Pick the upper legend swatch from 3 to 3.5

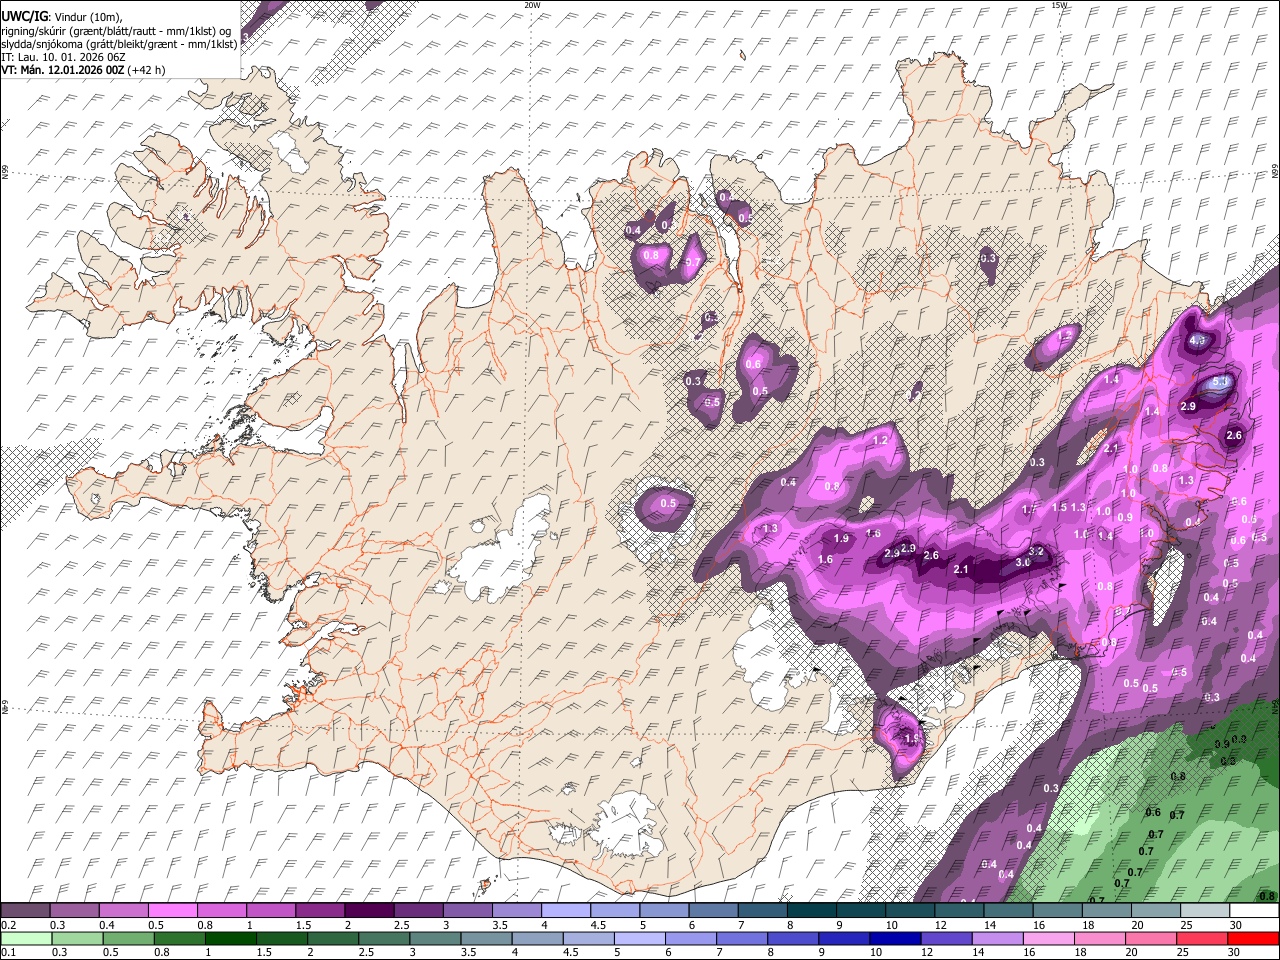click(x=467, y=911)
